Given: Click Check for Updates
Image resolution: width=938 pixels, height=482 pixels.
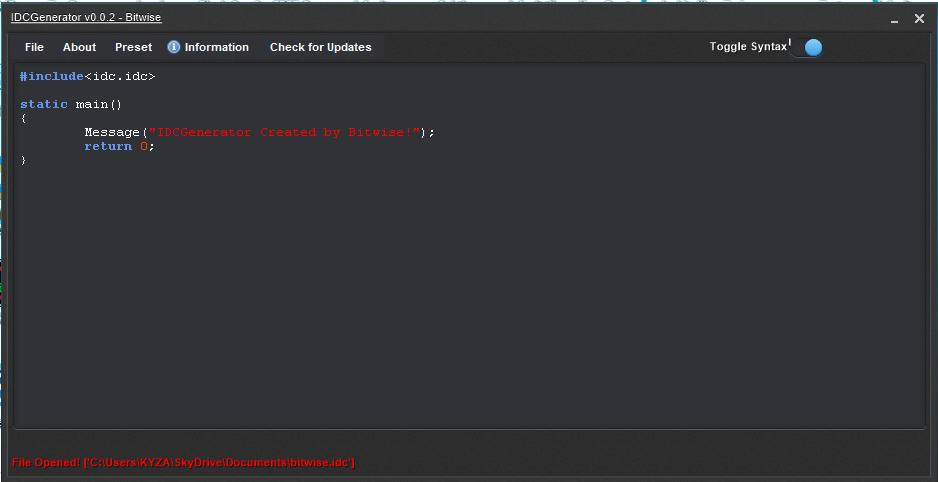Looking at the screenshot, I should click(321, 47).
